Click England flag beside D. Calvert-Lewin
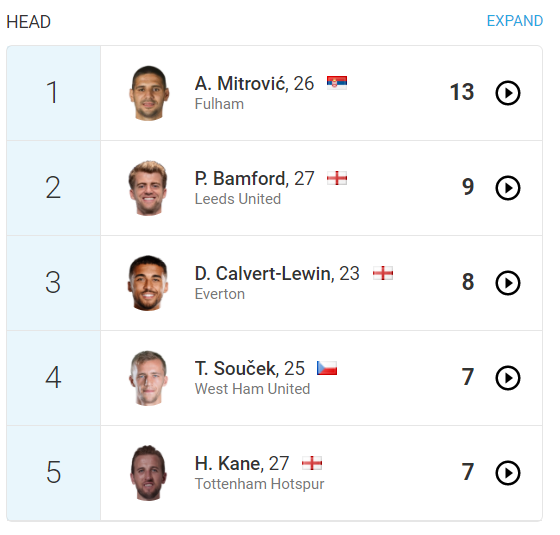 [x=383, y=273]
